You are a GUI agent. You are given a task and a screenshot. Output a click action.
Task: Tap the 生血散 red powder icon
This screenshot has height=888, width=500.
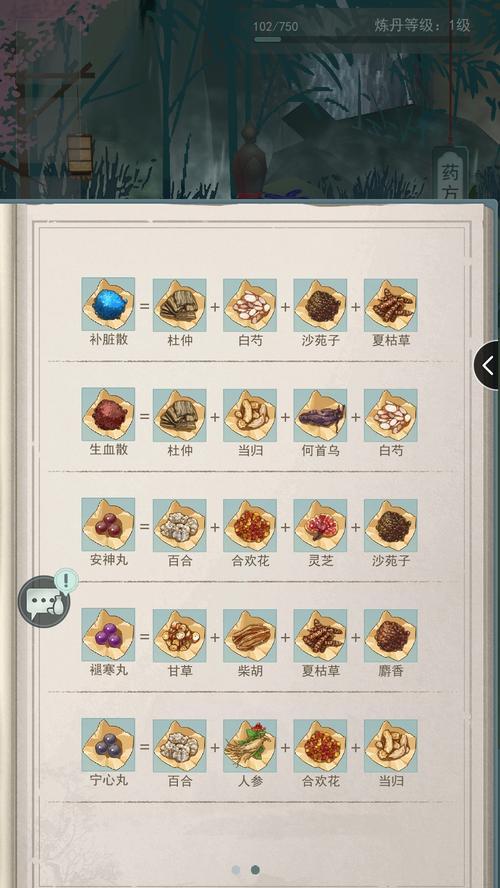click(108, 414)
